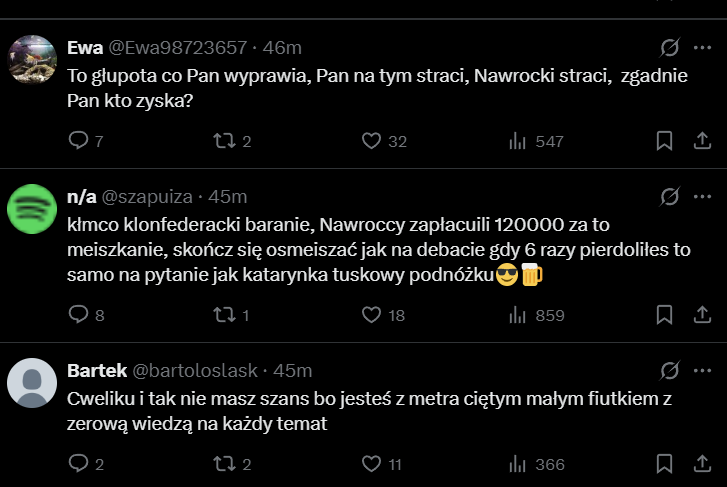The height and width of the screenshot is (487, 727).
Task: Like Ewa's tweet with 32 likes
Action: 371,141
